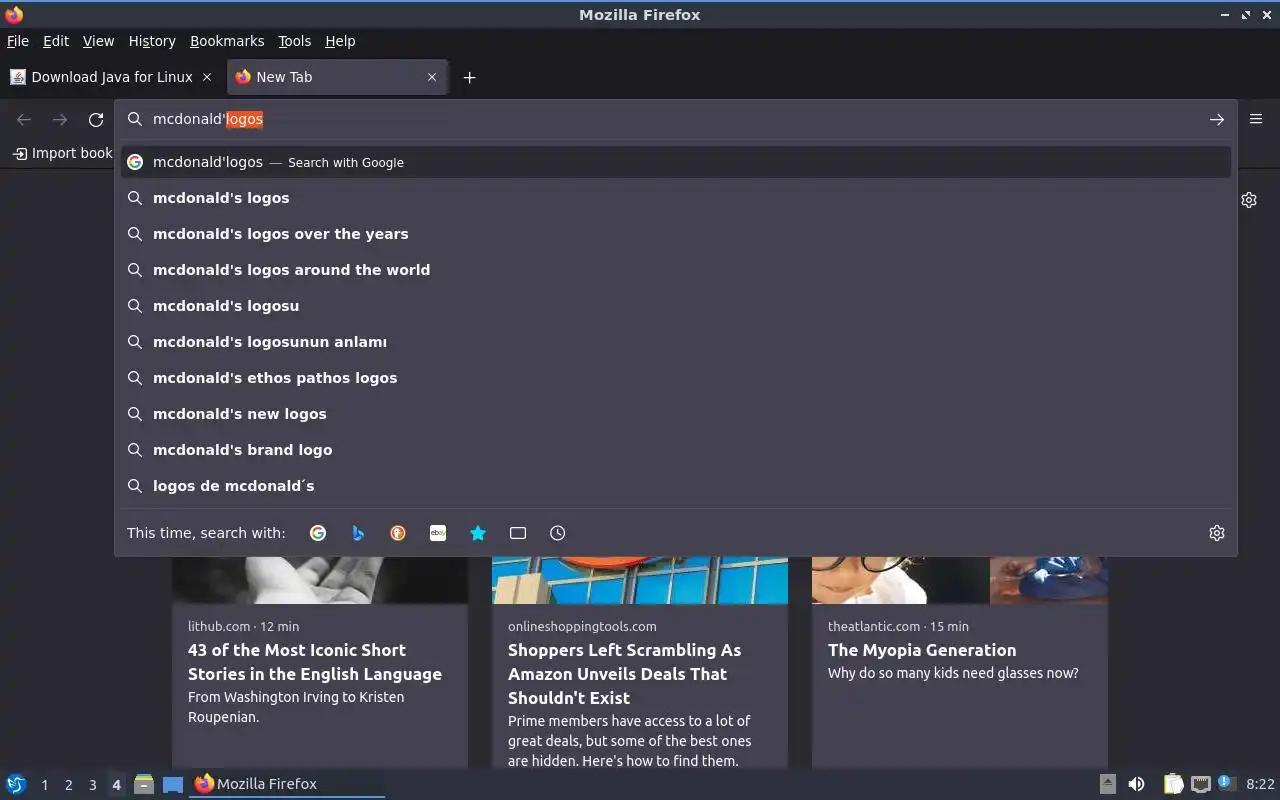Viewport: 1280px width, 800px height.
Task: Open the Firefox hamburger application menu
Action: (x=1256, y=119)
